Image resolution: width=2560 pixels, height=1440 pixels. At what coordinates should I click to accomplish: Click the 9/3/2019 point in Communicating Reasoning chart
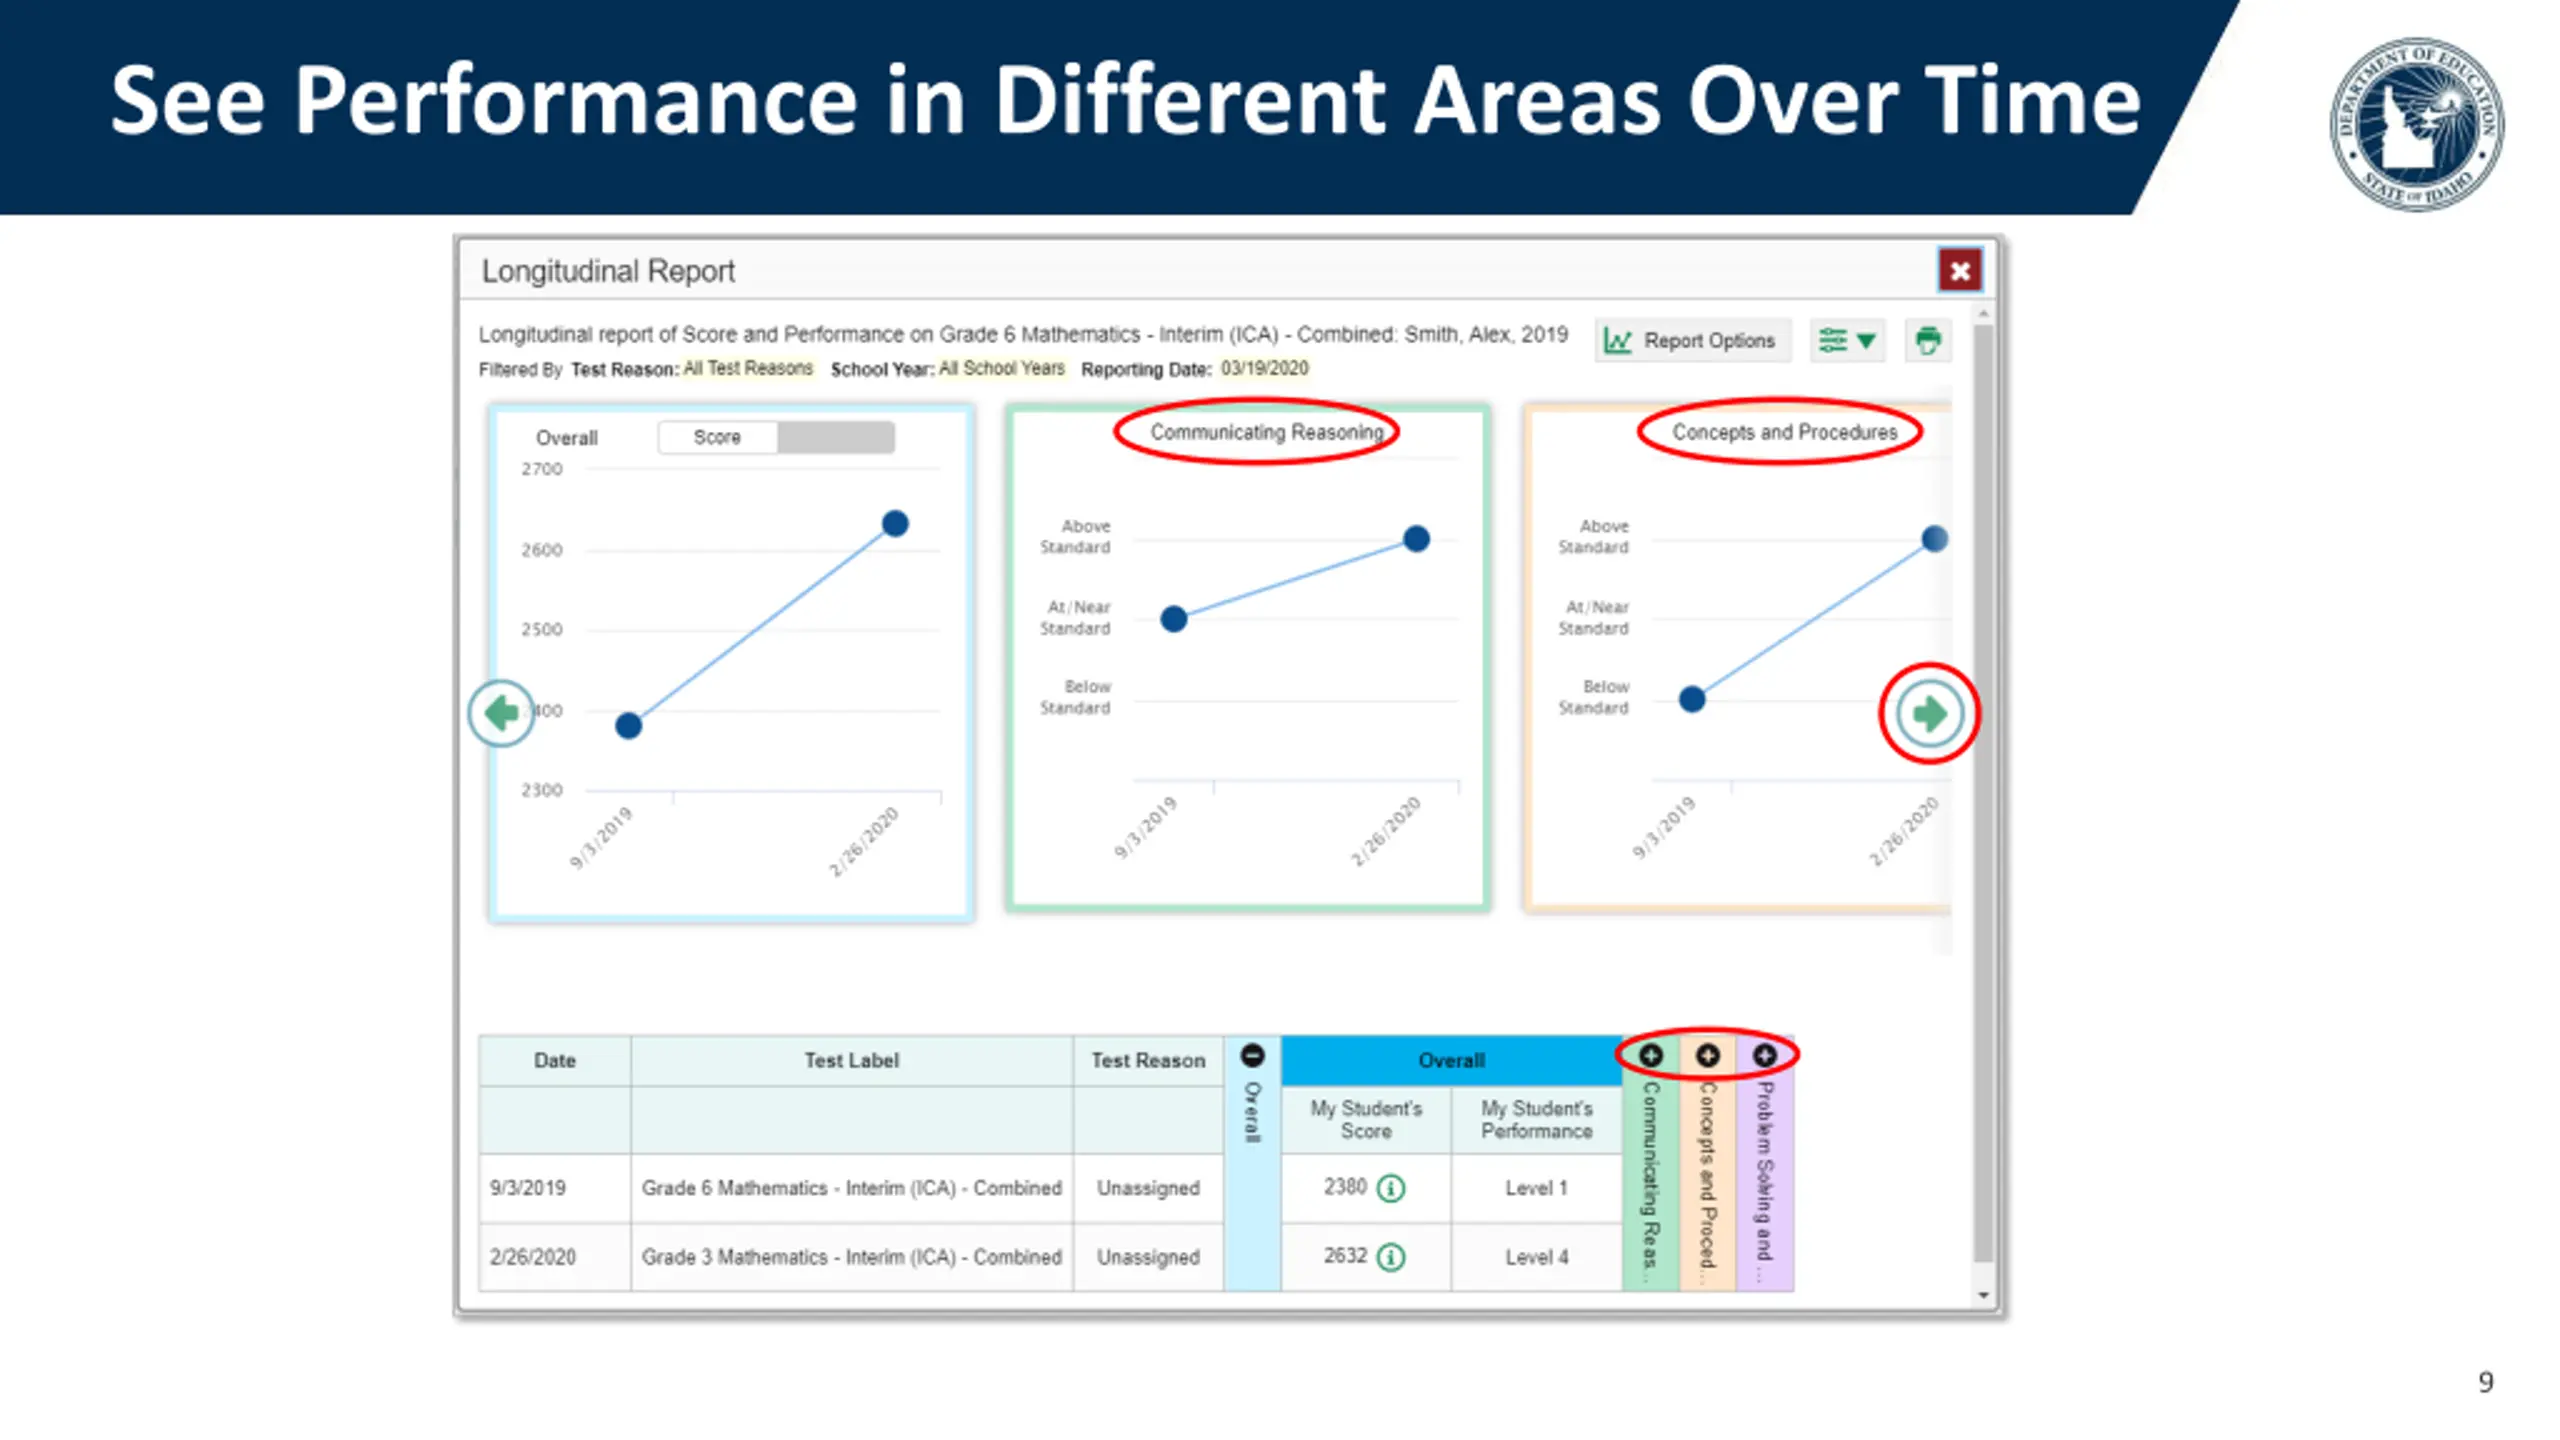[x=1174, y=619]
